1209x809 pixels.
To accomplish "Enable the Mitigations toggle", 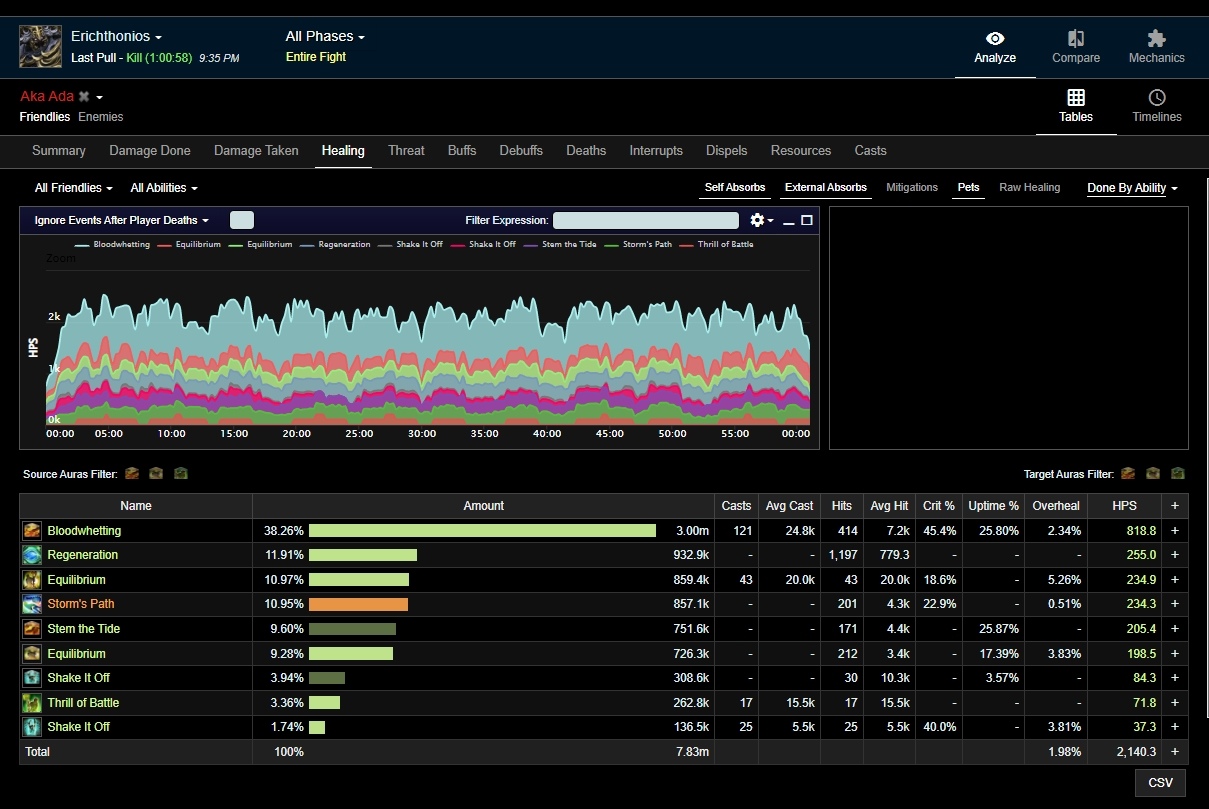I will pyautogui.click(x=911, y=188).
